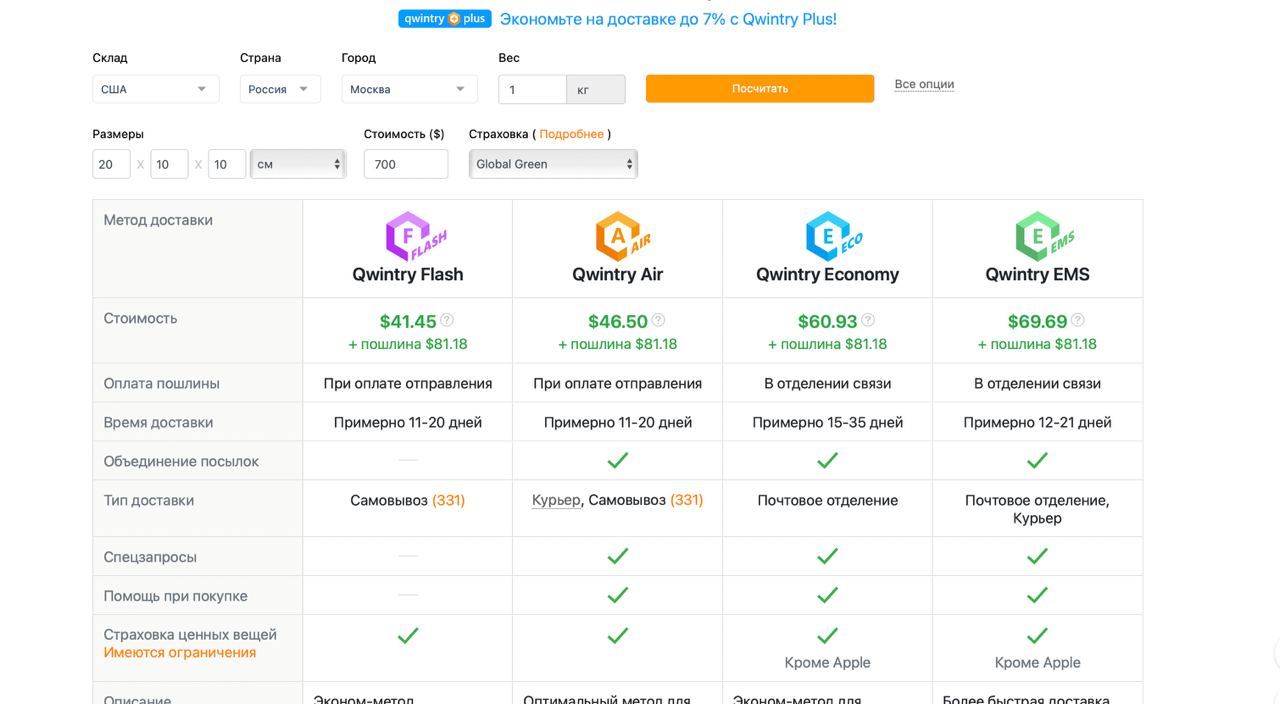Select the Qwintry Economy heading text
This screenshot has height=704, width=1280.
coord(828,274)
